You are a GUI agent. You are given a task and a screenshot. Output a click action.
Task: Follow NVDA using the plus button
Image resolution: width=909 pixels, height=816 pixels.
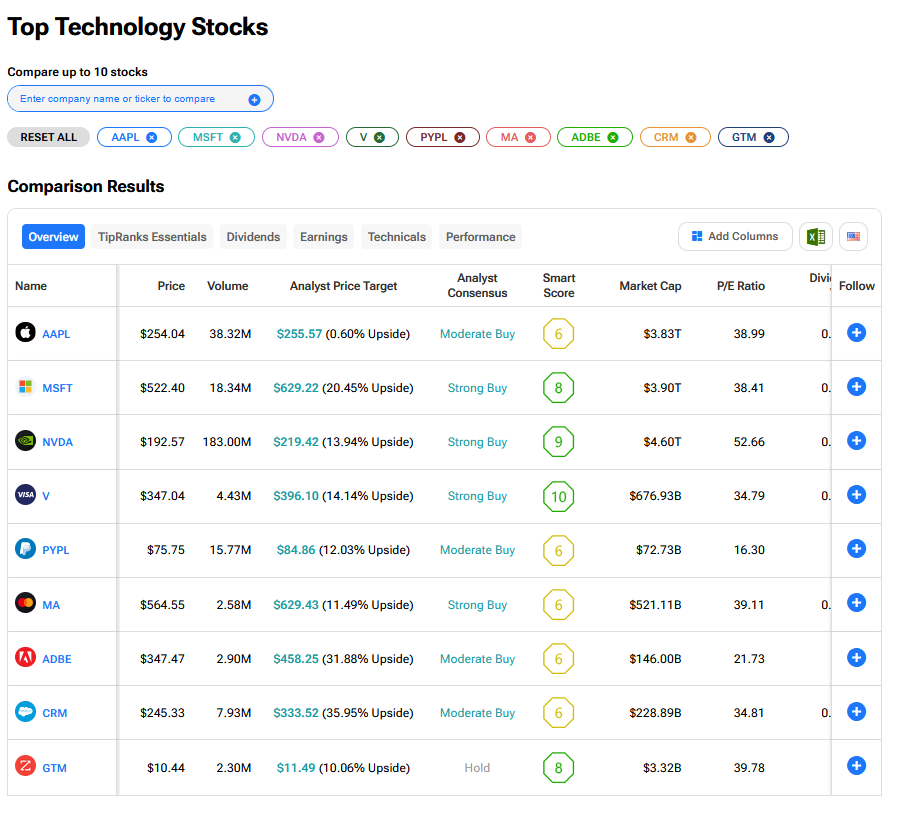856,441
